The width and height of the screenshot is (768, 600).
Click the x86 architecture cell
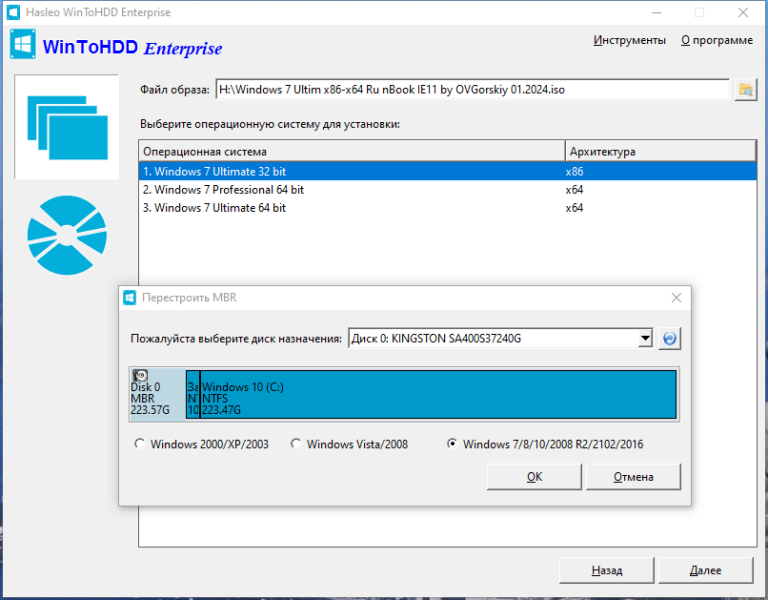[x=575, y=172]
